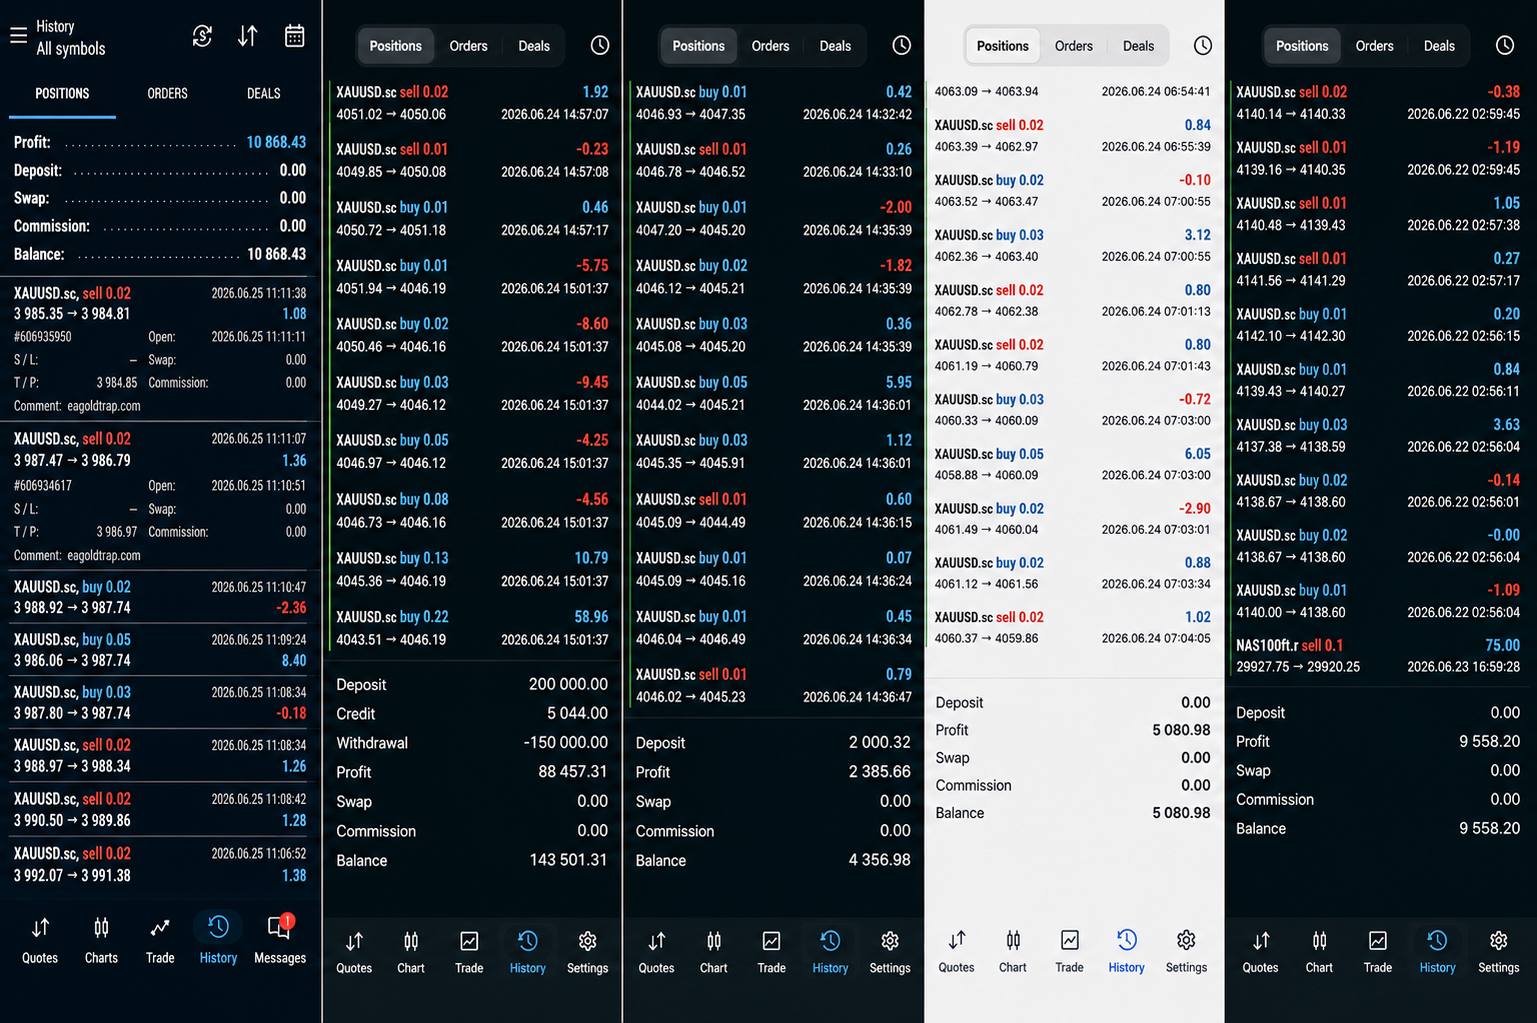Open Settings in panel with balance 9 558.20
The width and height of the screenshot is (1537, 1023).
1498,952
